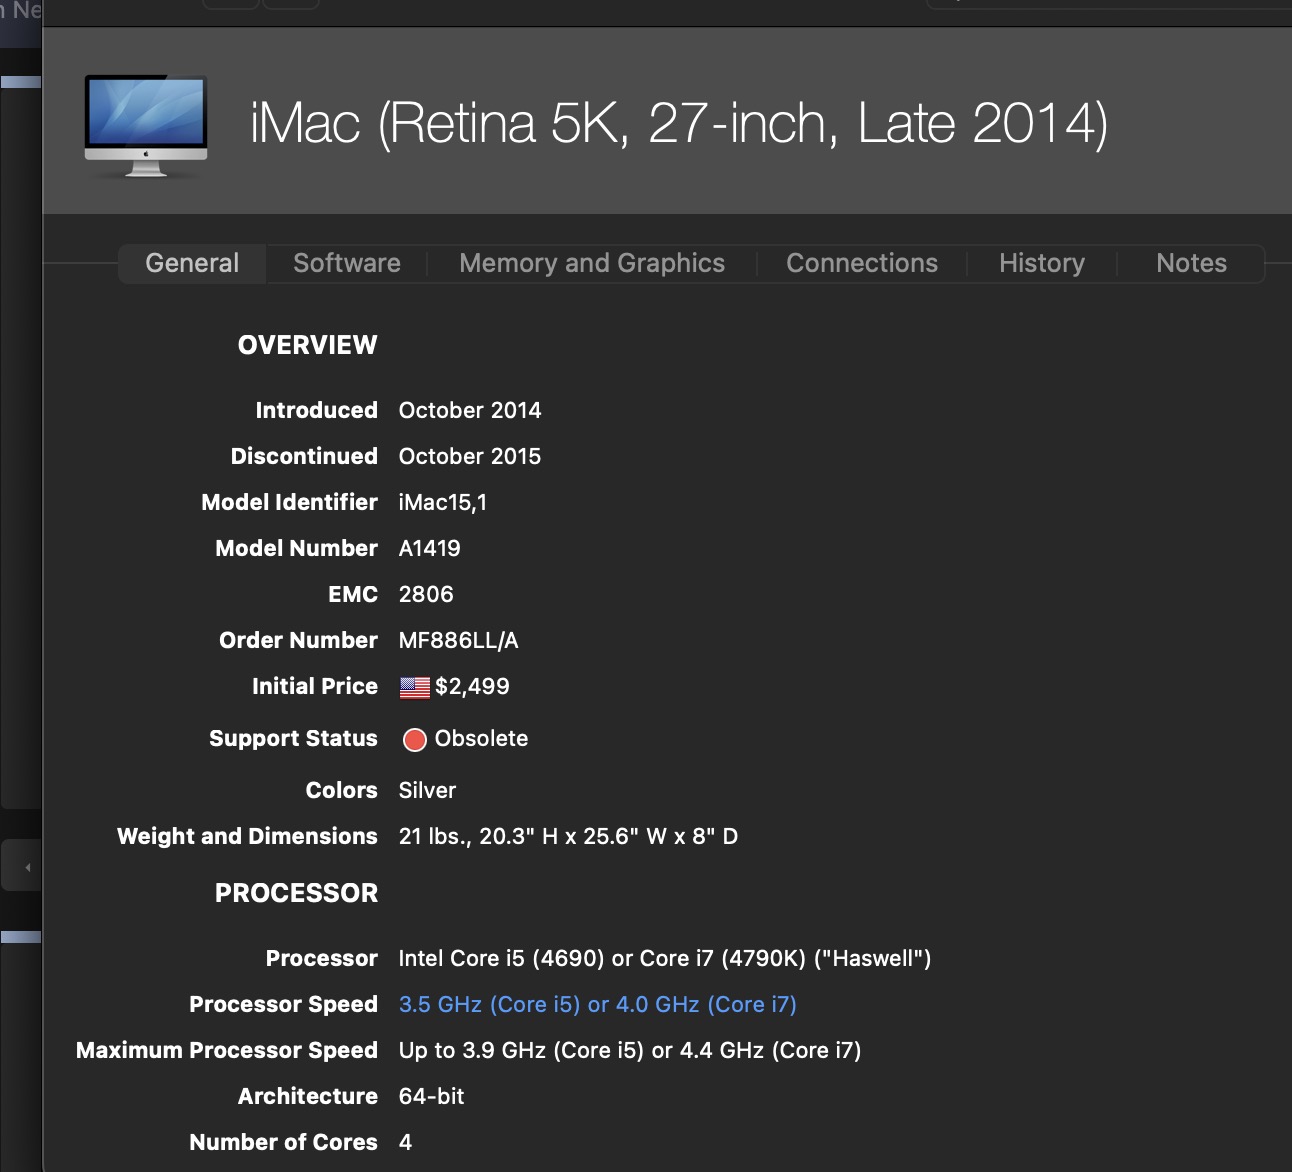Image resolution: width=1292 pixels, height=1172 pixels.
Task: Click the iMac Retina 5K title text
Action: (678, 124)
